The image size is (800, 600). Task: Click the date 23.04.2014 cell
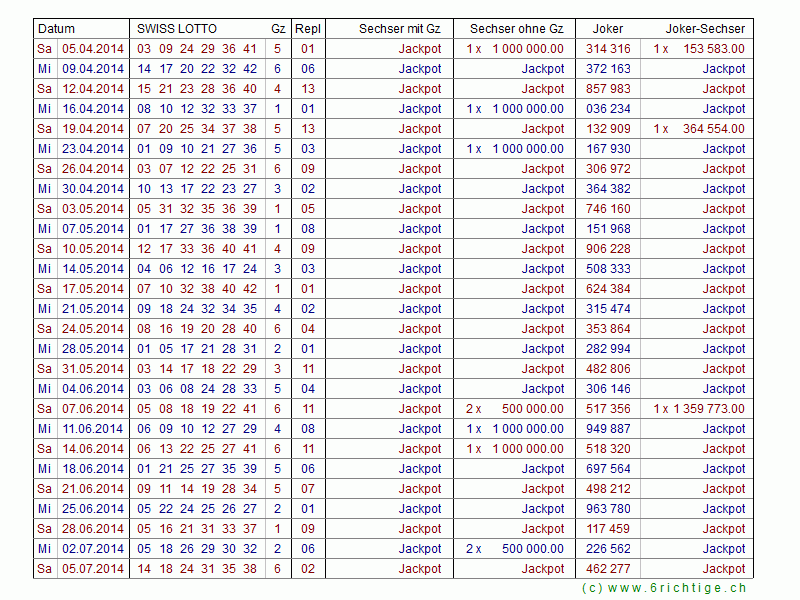93,149
